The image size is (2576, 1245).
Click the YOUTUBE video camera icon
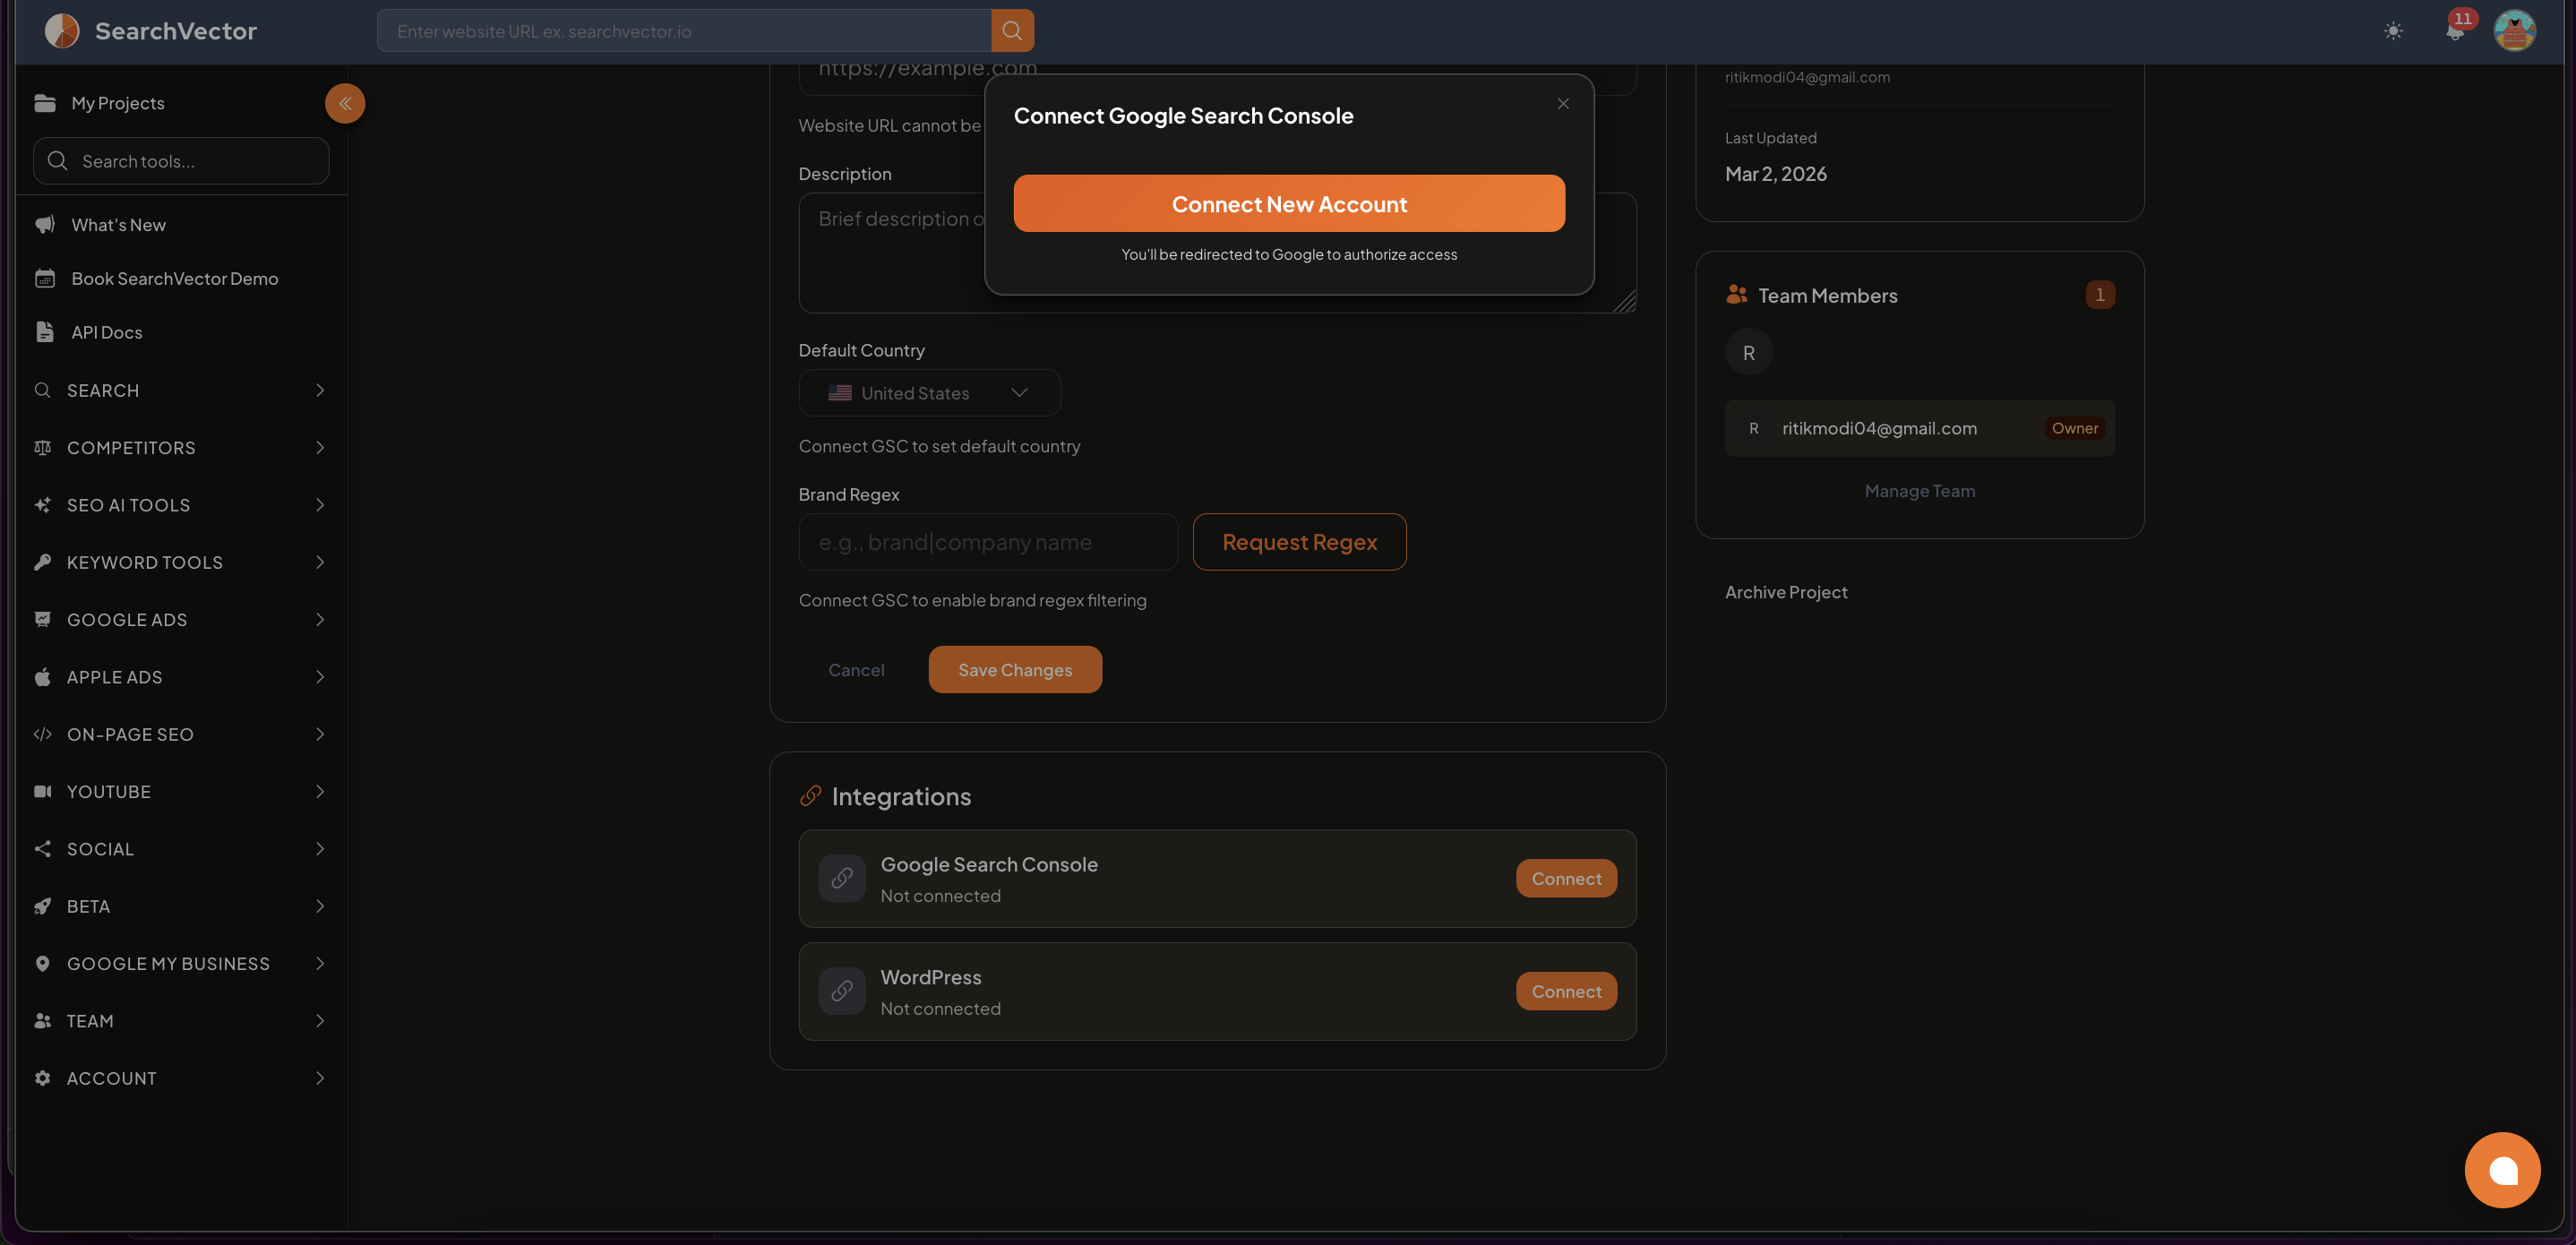pos(42,792)
